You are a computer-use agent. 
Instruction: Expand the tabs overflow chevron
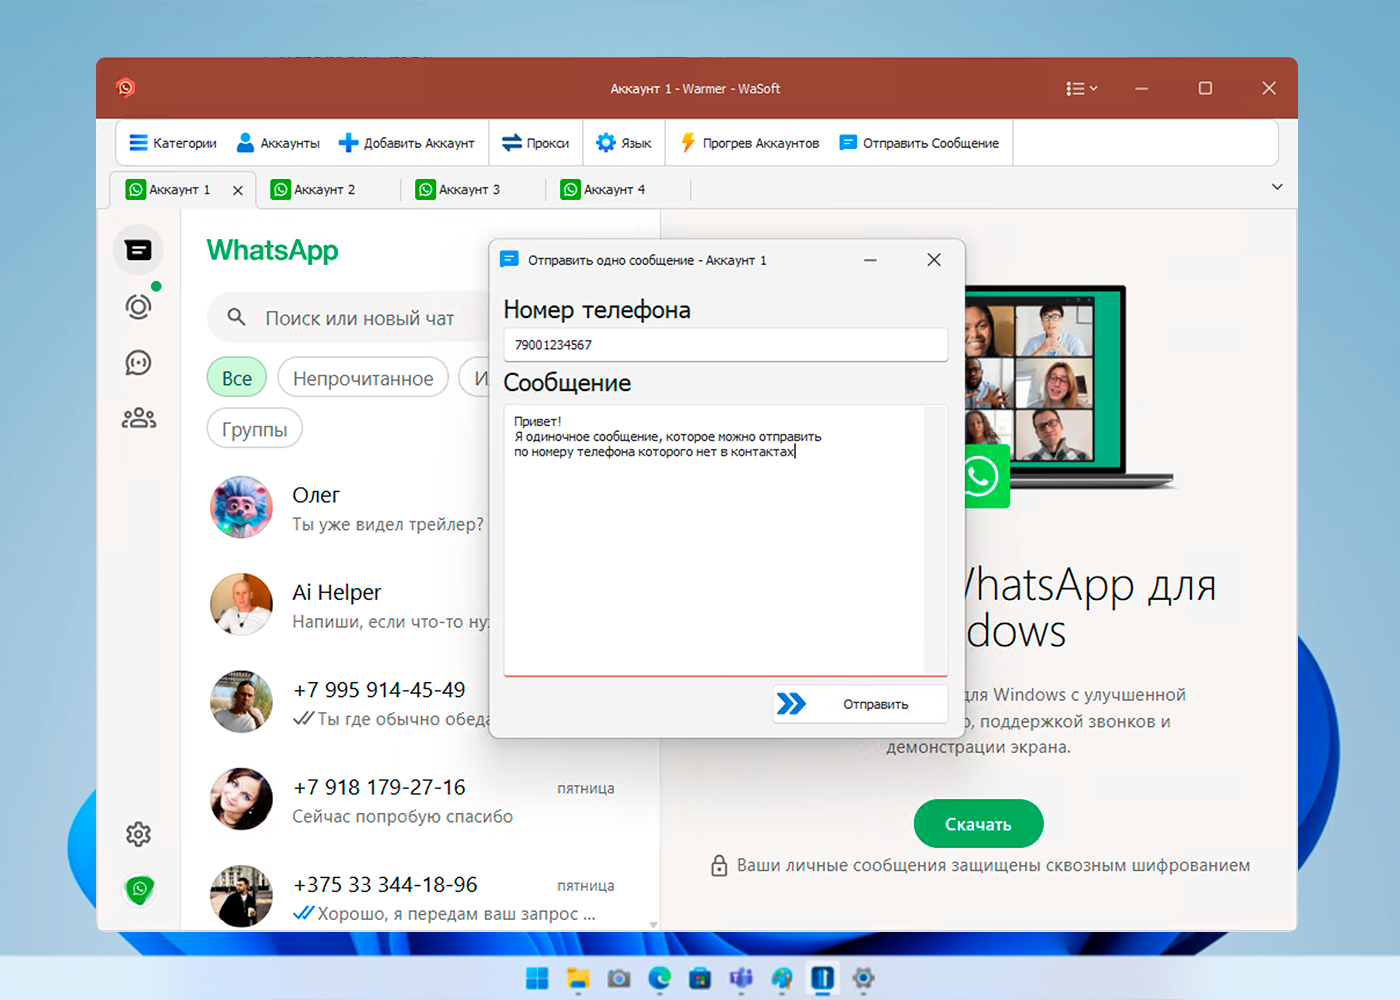pos(1277,187)
